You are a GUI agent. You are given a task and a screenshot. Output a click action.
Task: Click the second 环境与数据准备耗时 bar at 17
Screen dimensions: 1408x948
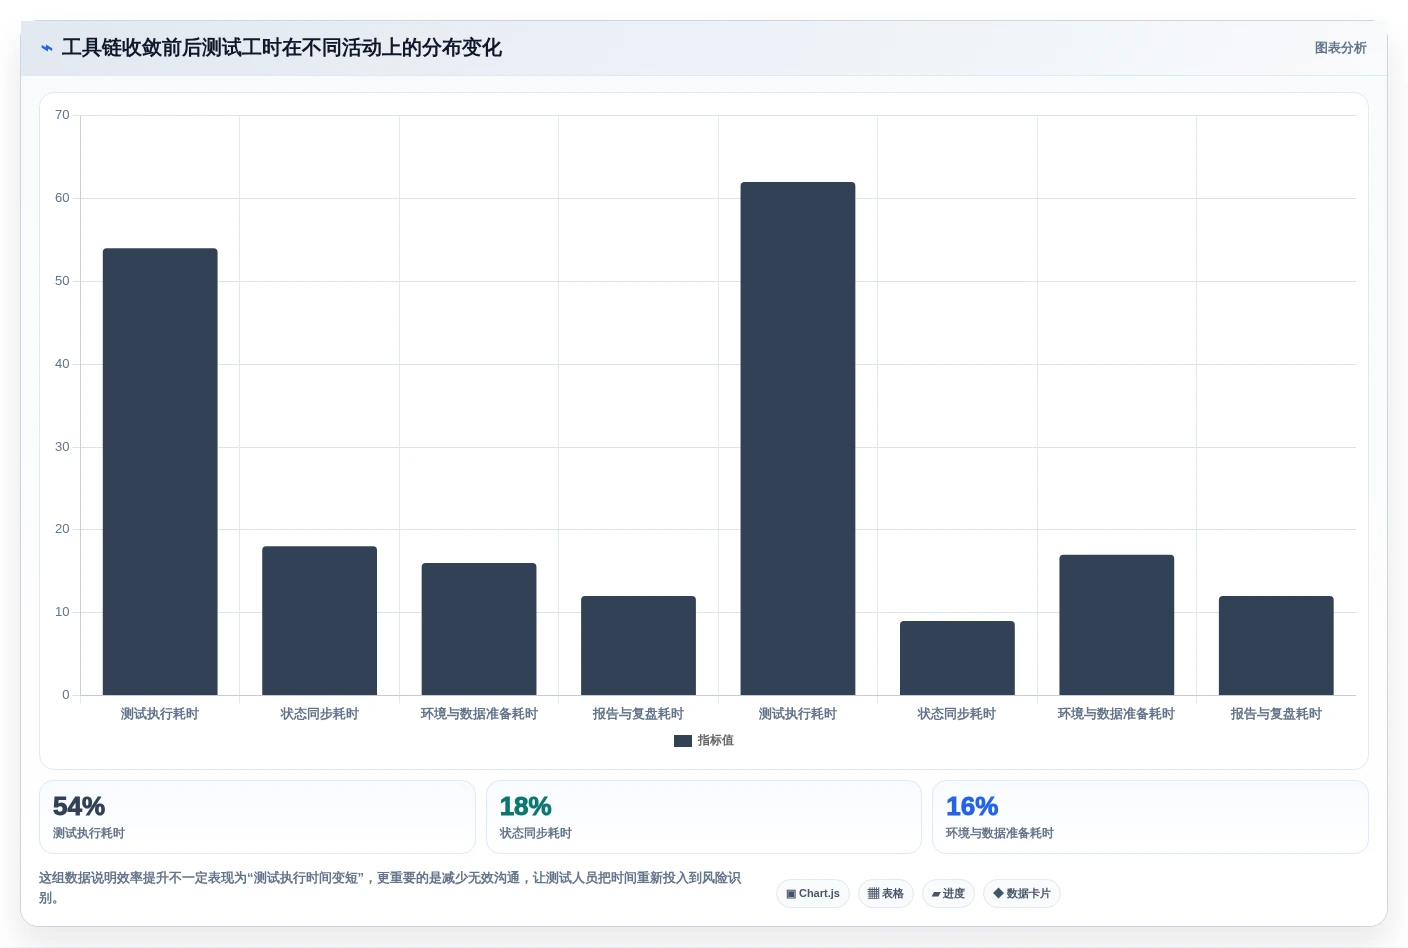pyautogui.click(x=1117, y=625)
